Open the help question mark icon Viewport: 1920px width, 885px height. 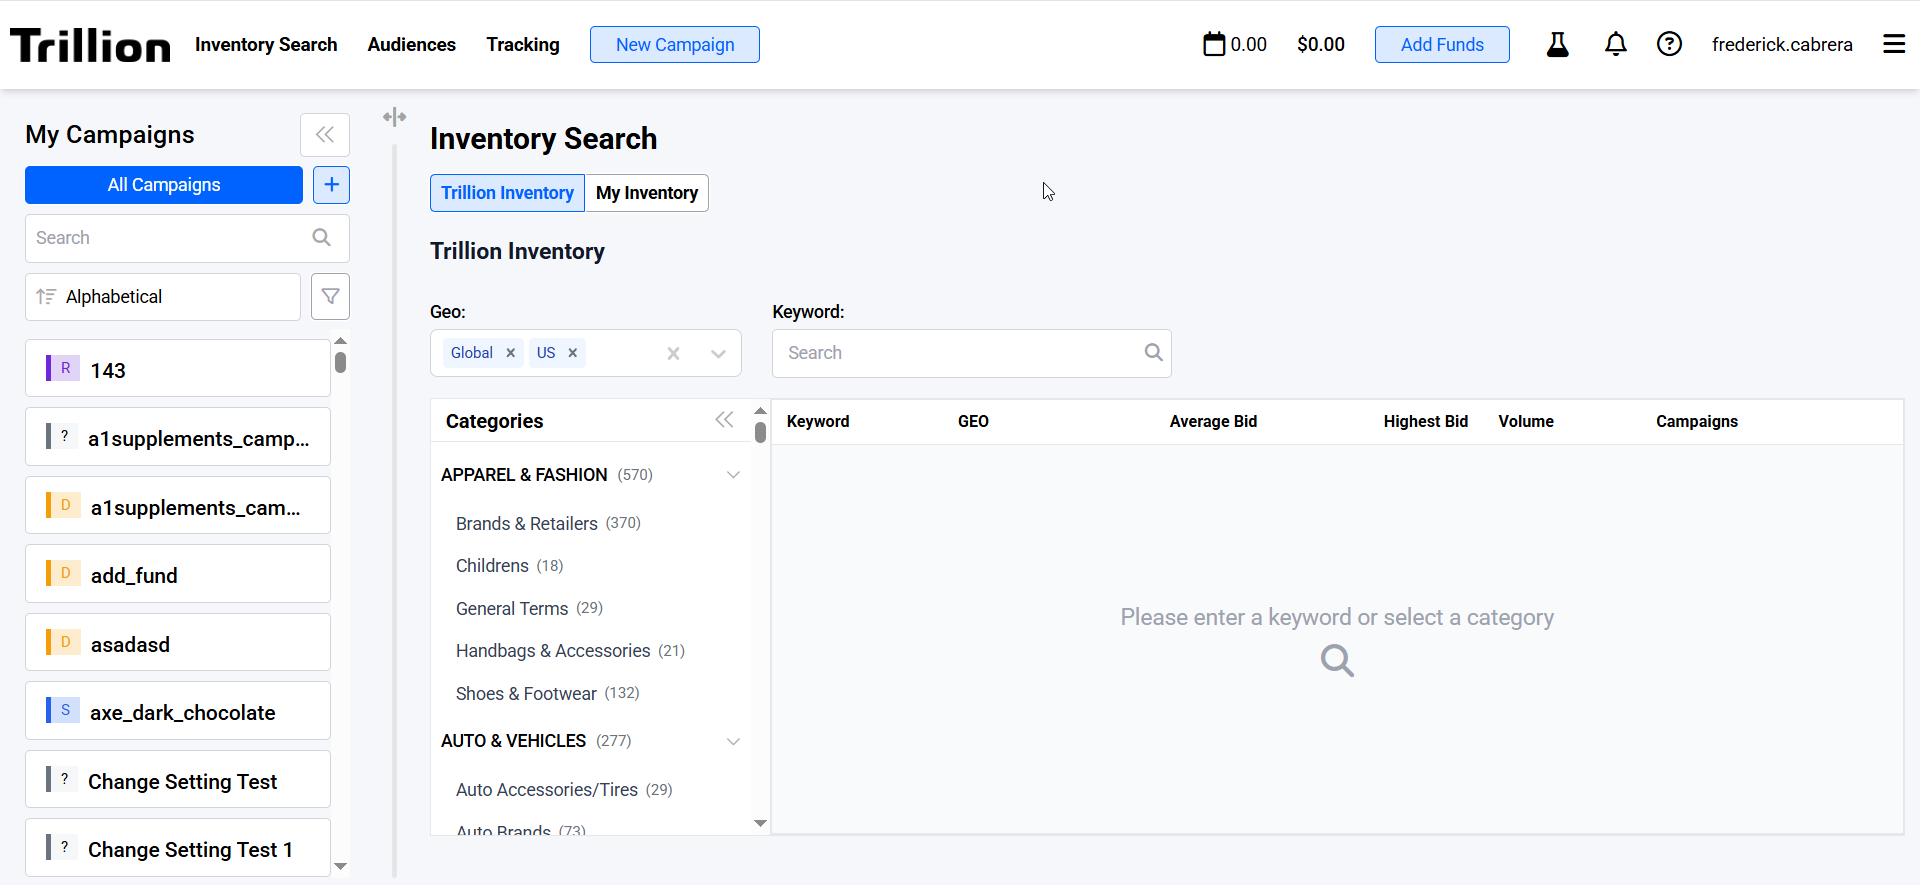(1669, 44)
